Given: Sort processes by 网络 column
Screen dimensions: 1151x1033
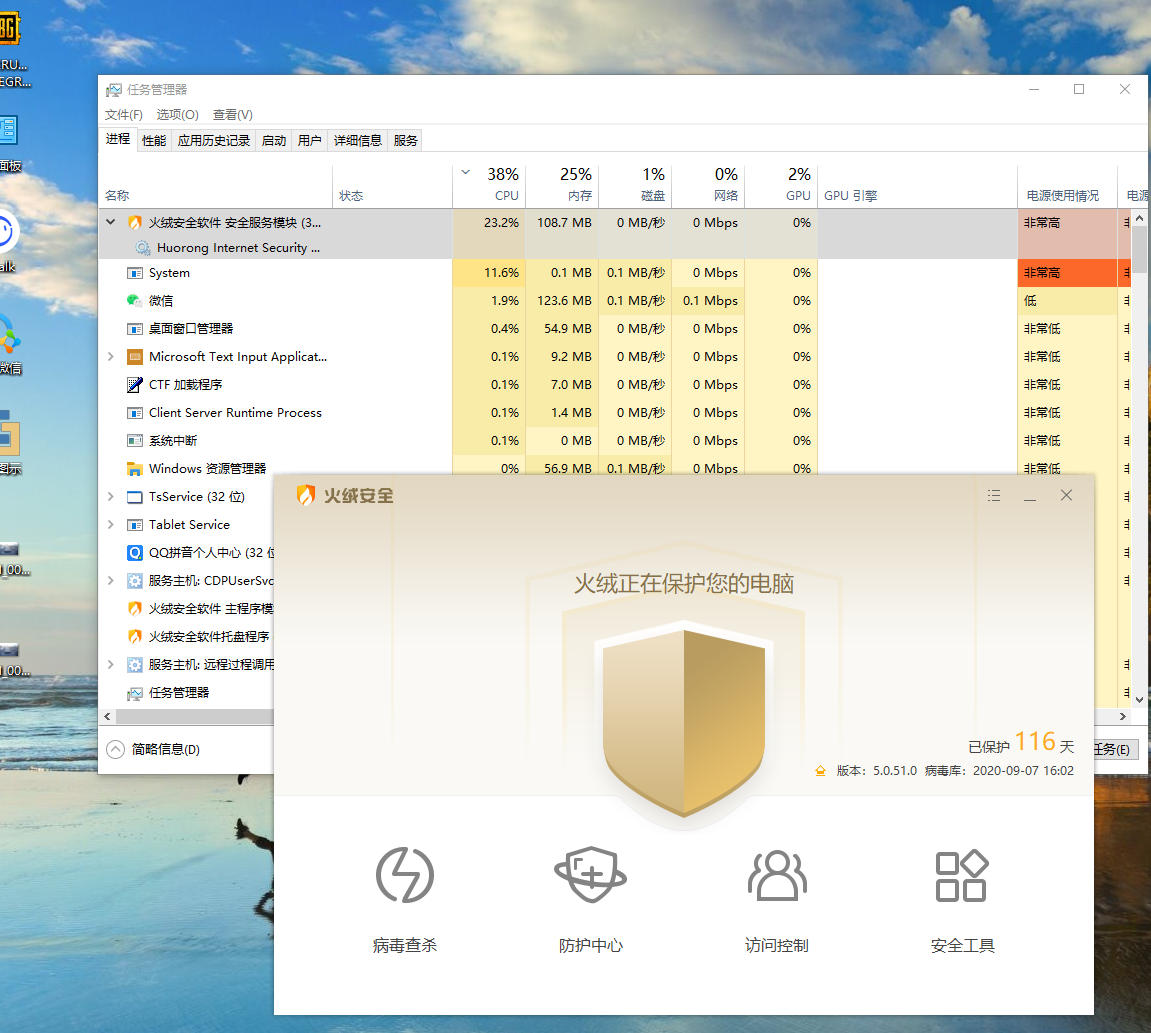Looking at the screenshot, I should (x=708, y=186).
